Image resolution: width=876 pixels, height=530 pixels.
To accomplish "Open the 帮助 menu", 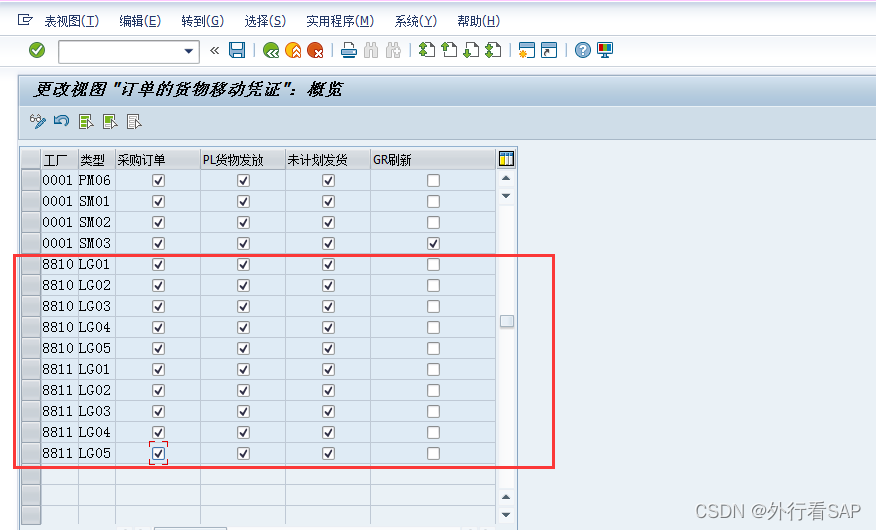I will coord(478,21).
